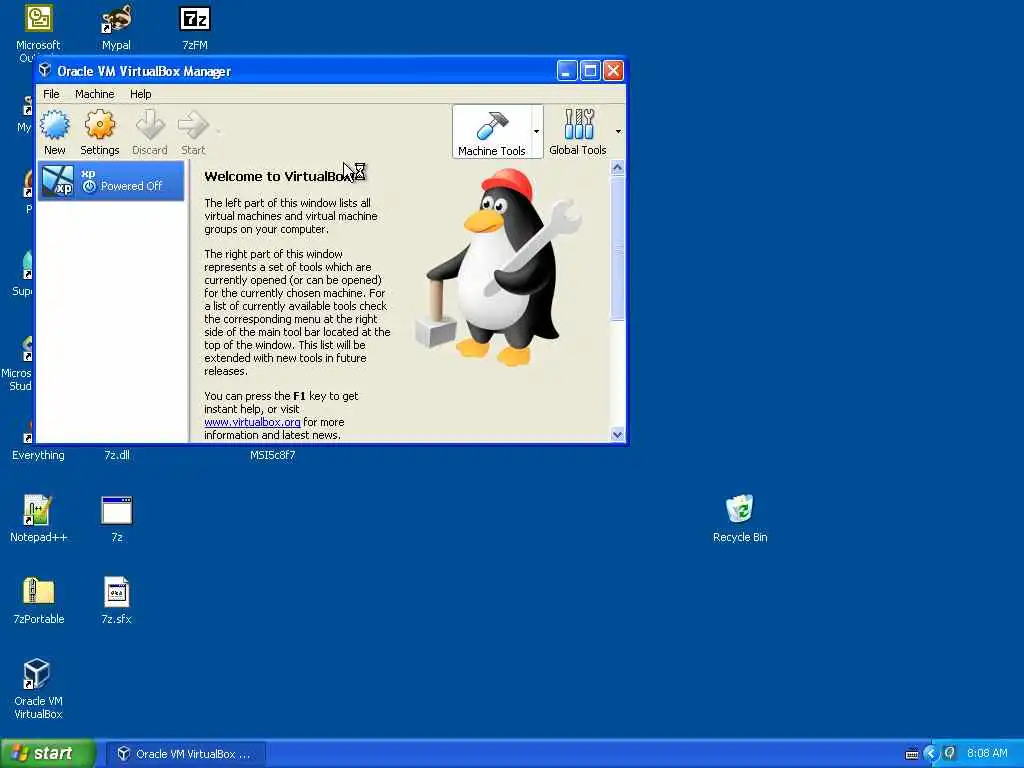Select the Global Tools button

coord(578,133)
